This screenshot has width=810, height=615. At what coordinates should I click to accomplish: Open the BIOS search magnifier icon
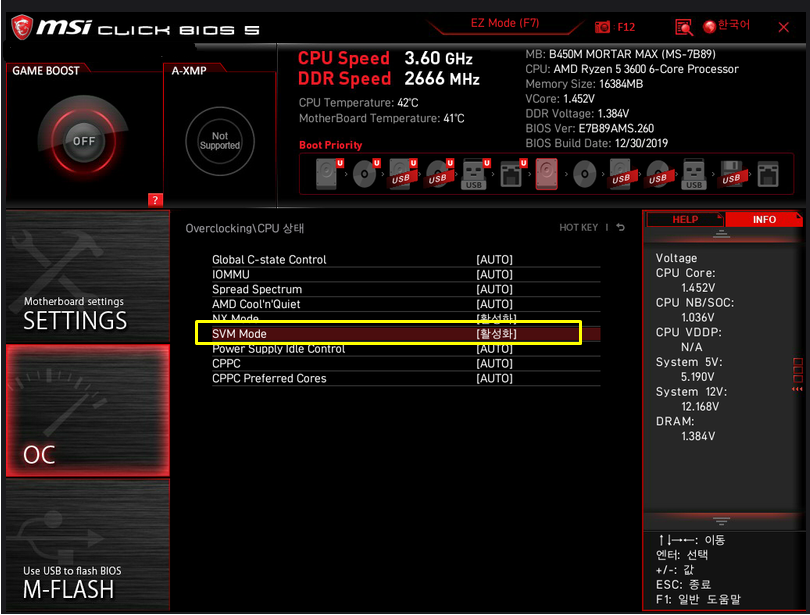click(683, 27)
